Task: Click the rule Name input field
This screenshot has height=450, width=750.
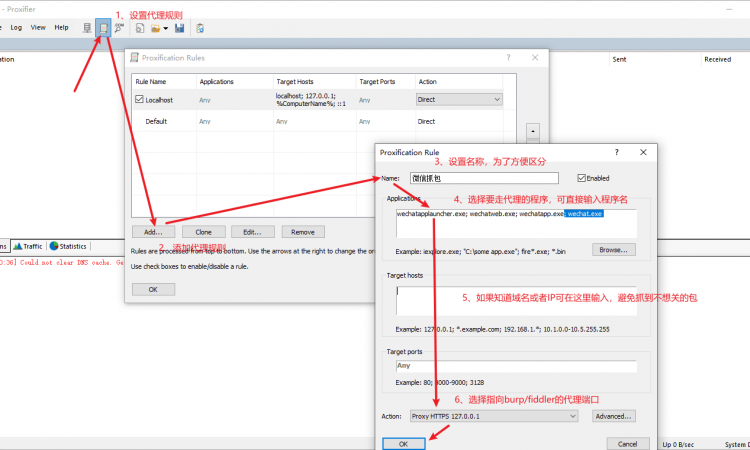Action: tap(484, 178)
